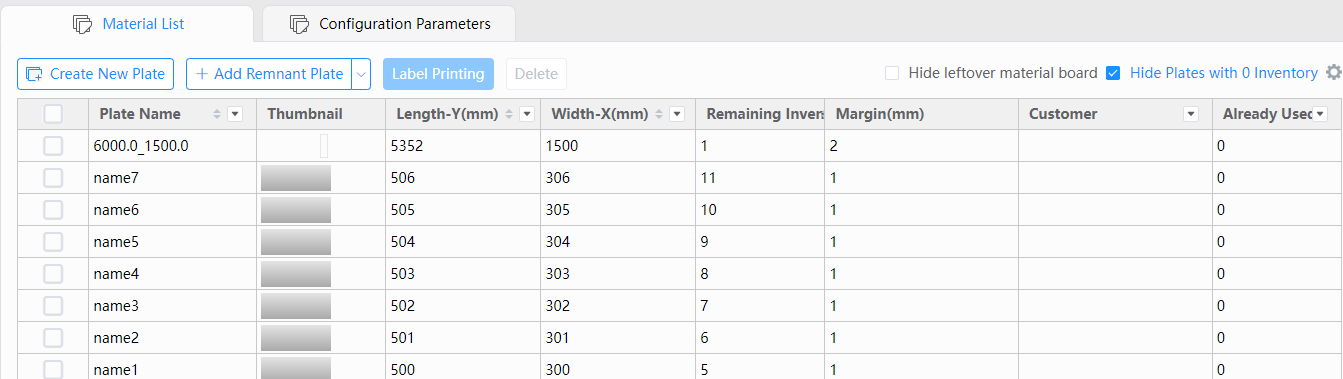Expand Add Remnant Plate dropdown arrow
Viewport: 1343px width, 379px height.
click(362, 74)
